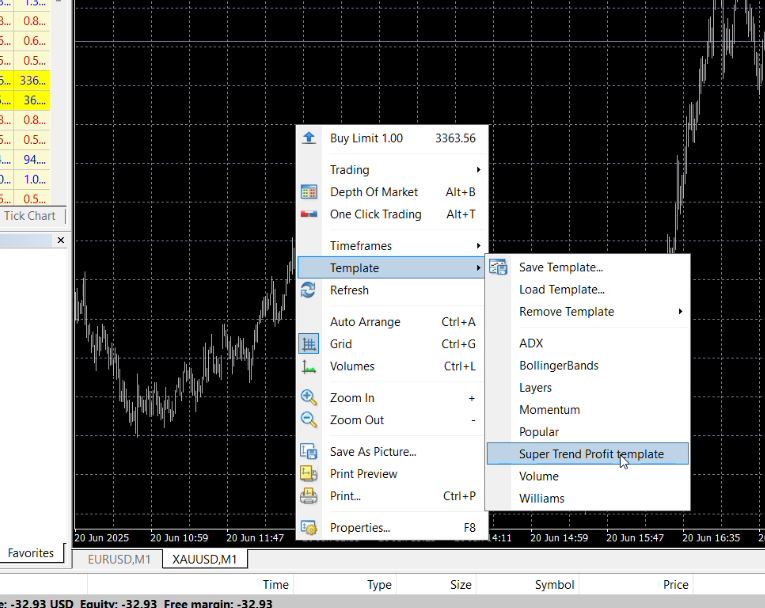Toggle the Grid display option
Screen dimensions: 765x608
click(x=340, y=344)
